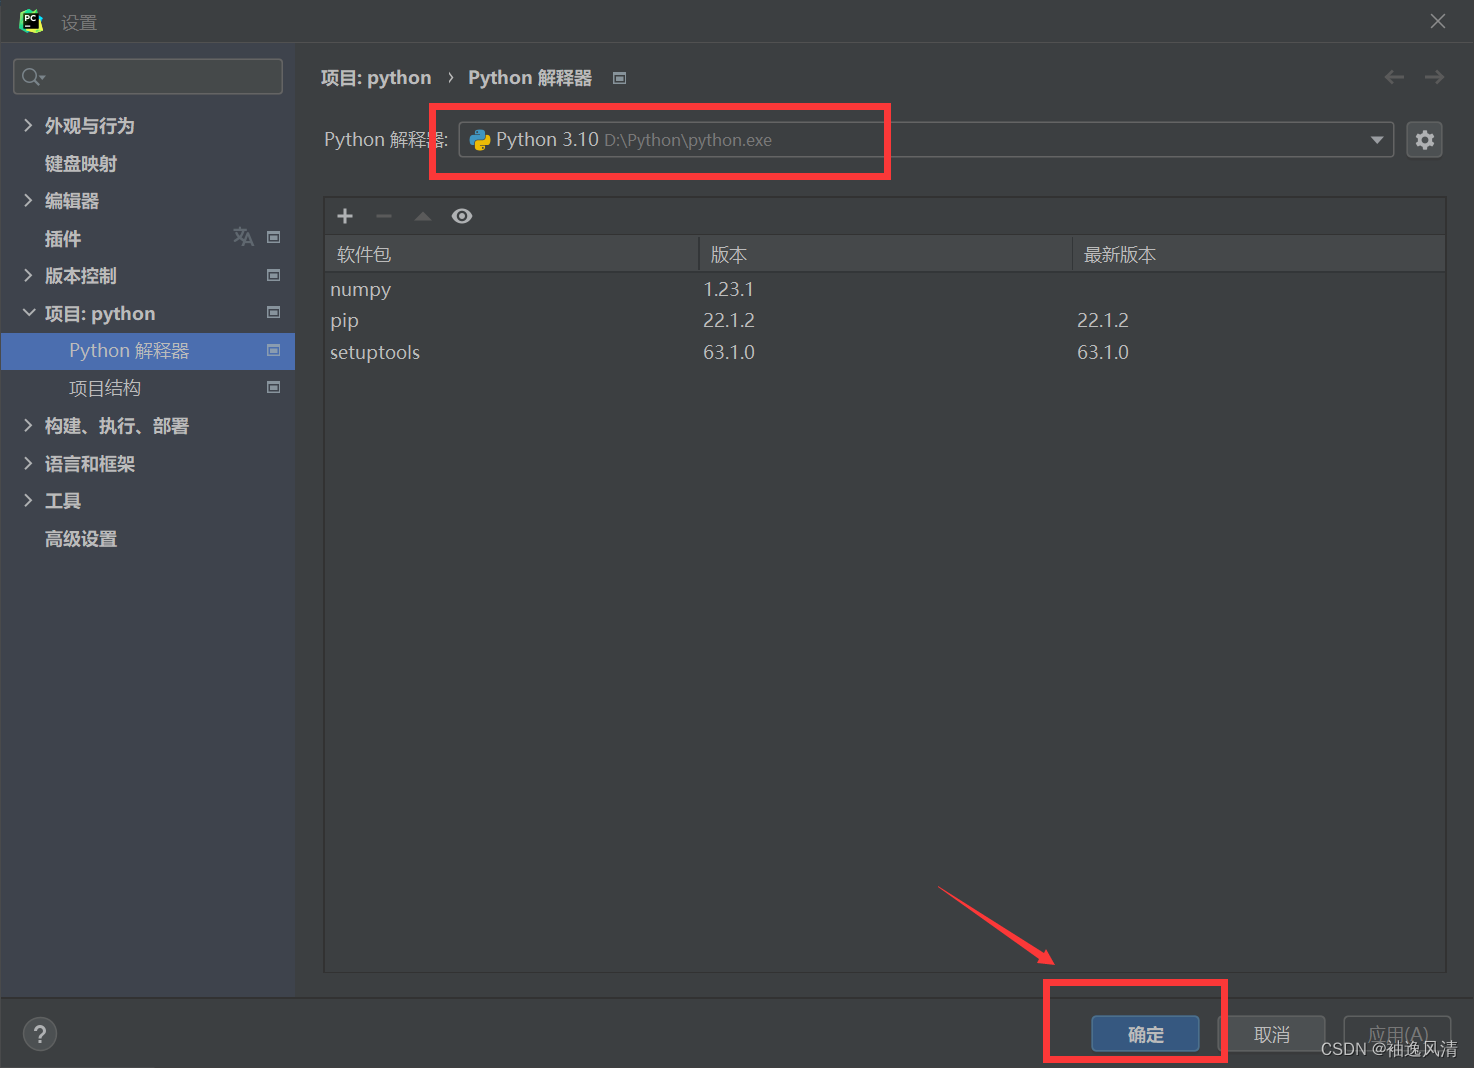The width and height of the screenshot is (1474, 1068).
Task: Expand the 语言和框架 section
Action: pyautogui.click(x=28, y=463)
